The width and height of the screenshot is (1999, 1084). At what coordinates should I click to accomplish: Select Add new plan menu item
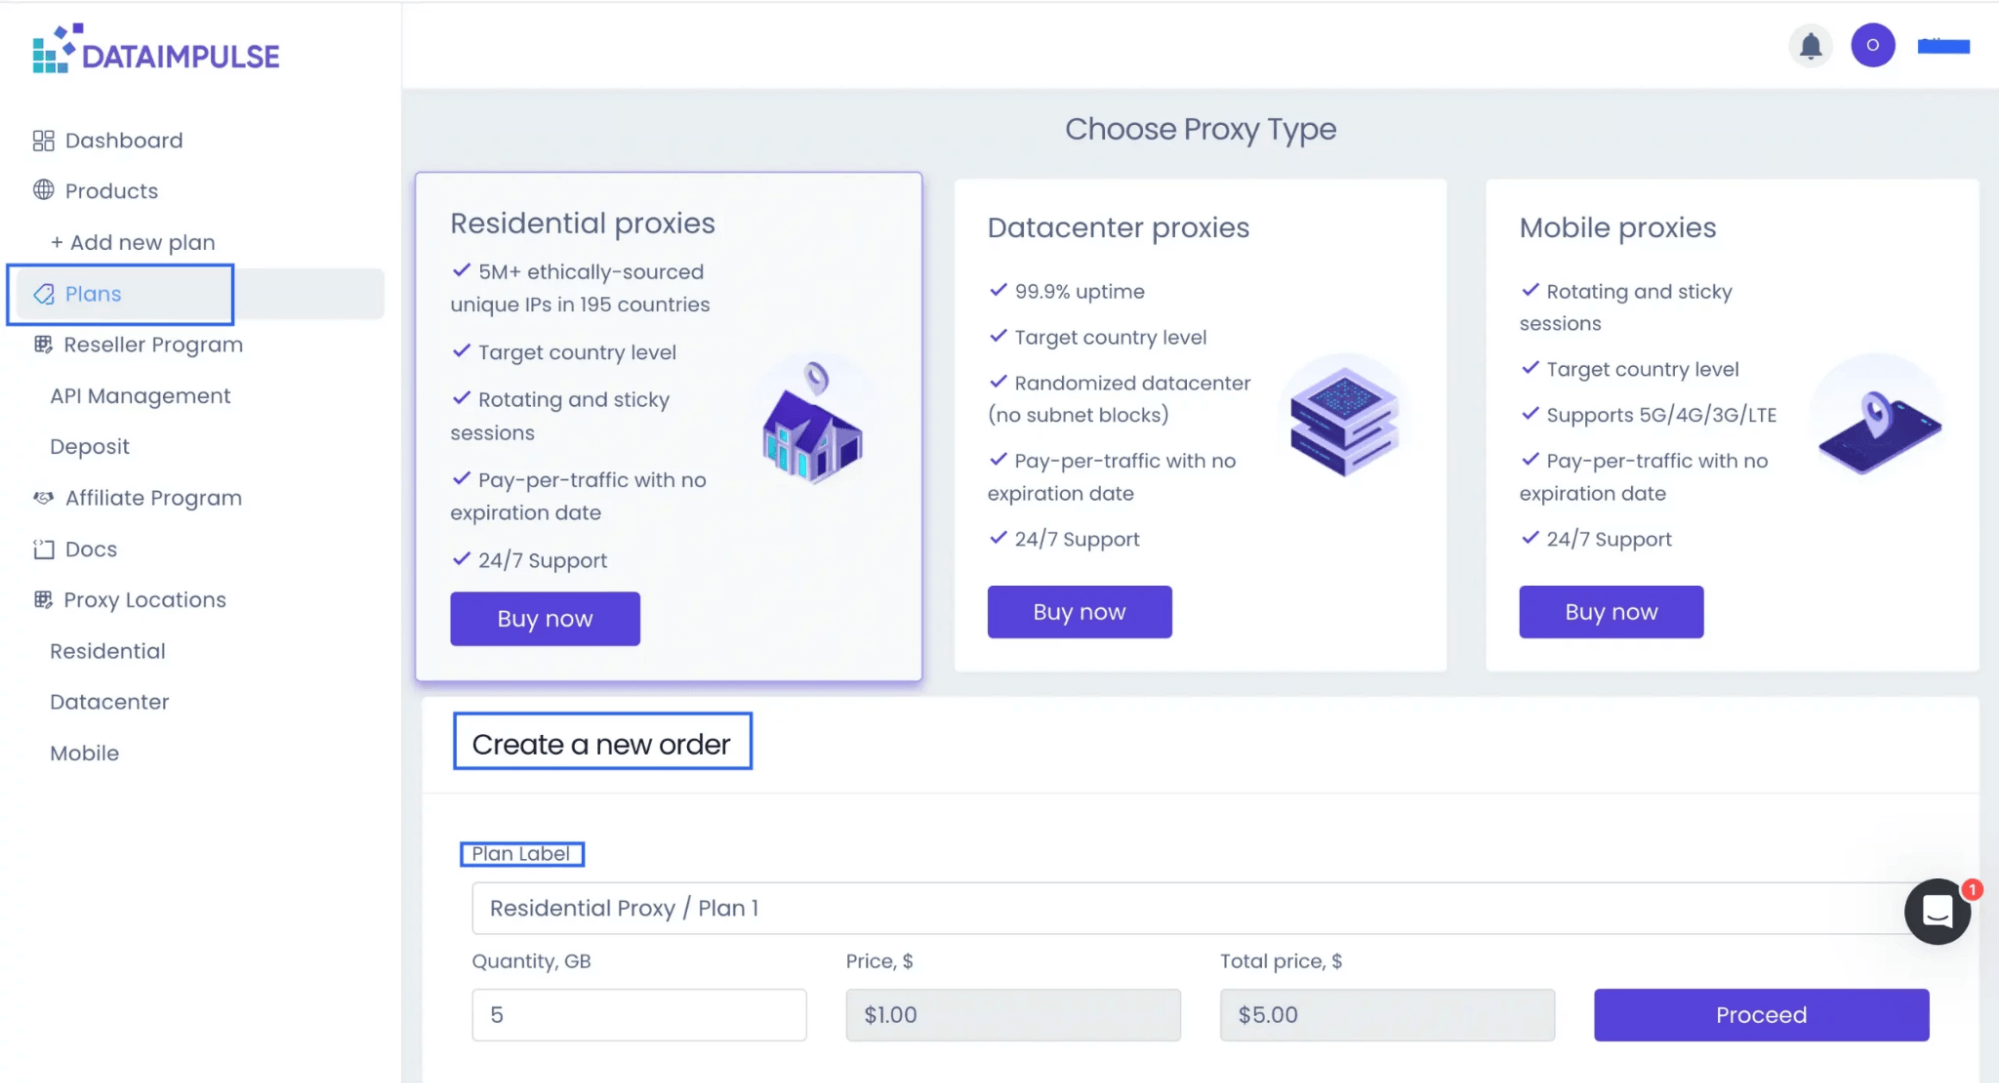tap(133, 243)
